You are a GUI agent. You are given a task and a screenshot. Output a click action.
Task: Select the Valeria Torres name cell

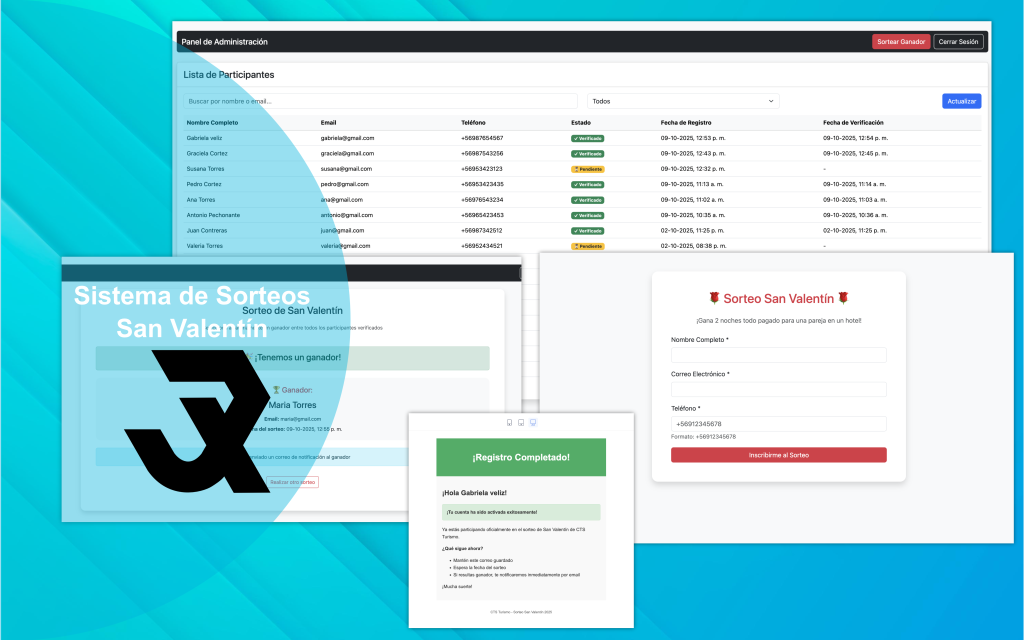(x=204, y=246)
